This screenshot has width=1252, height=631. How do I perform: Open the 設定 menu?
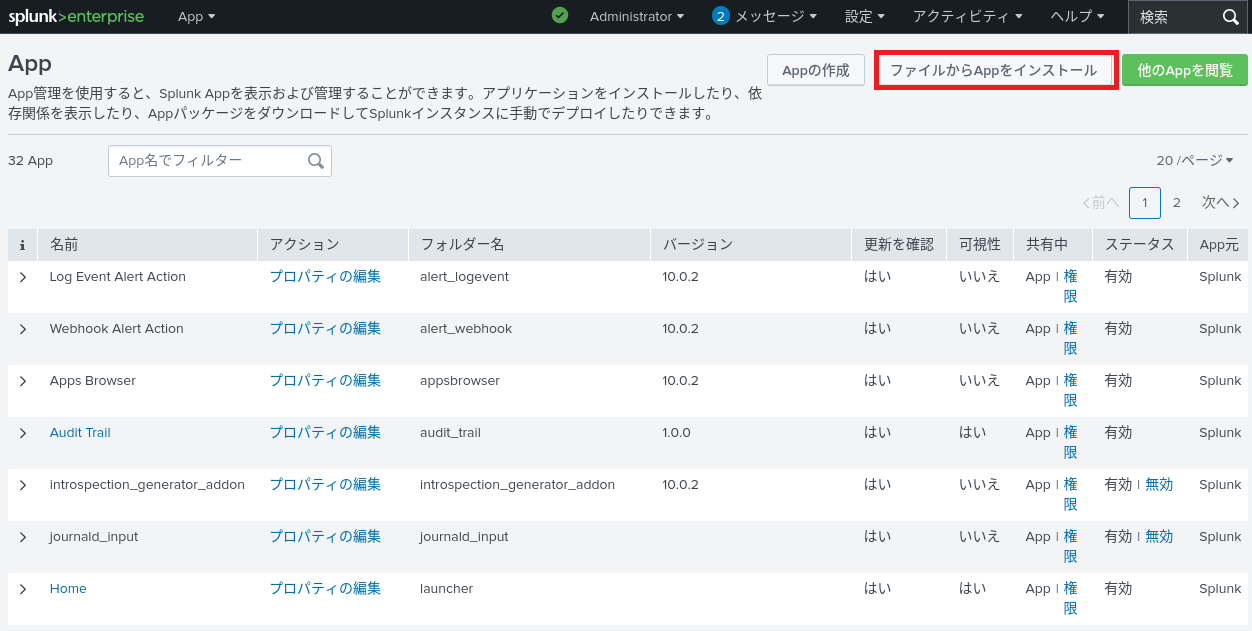(x=864, y=17)
